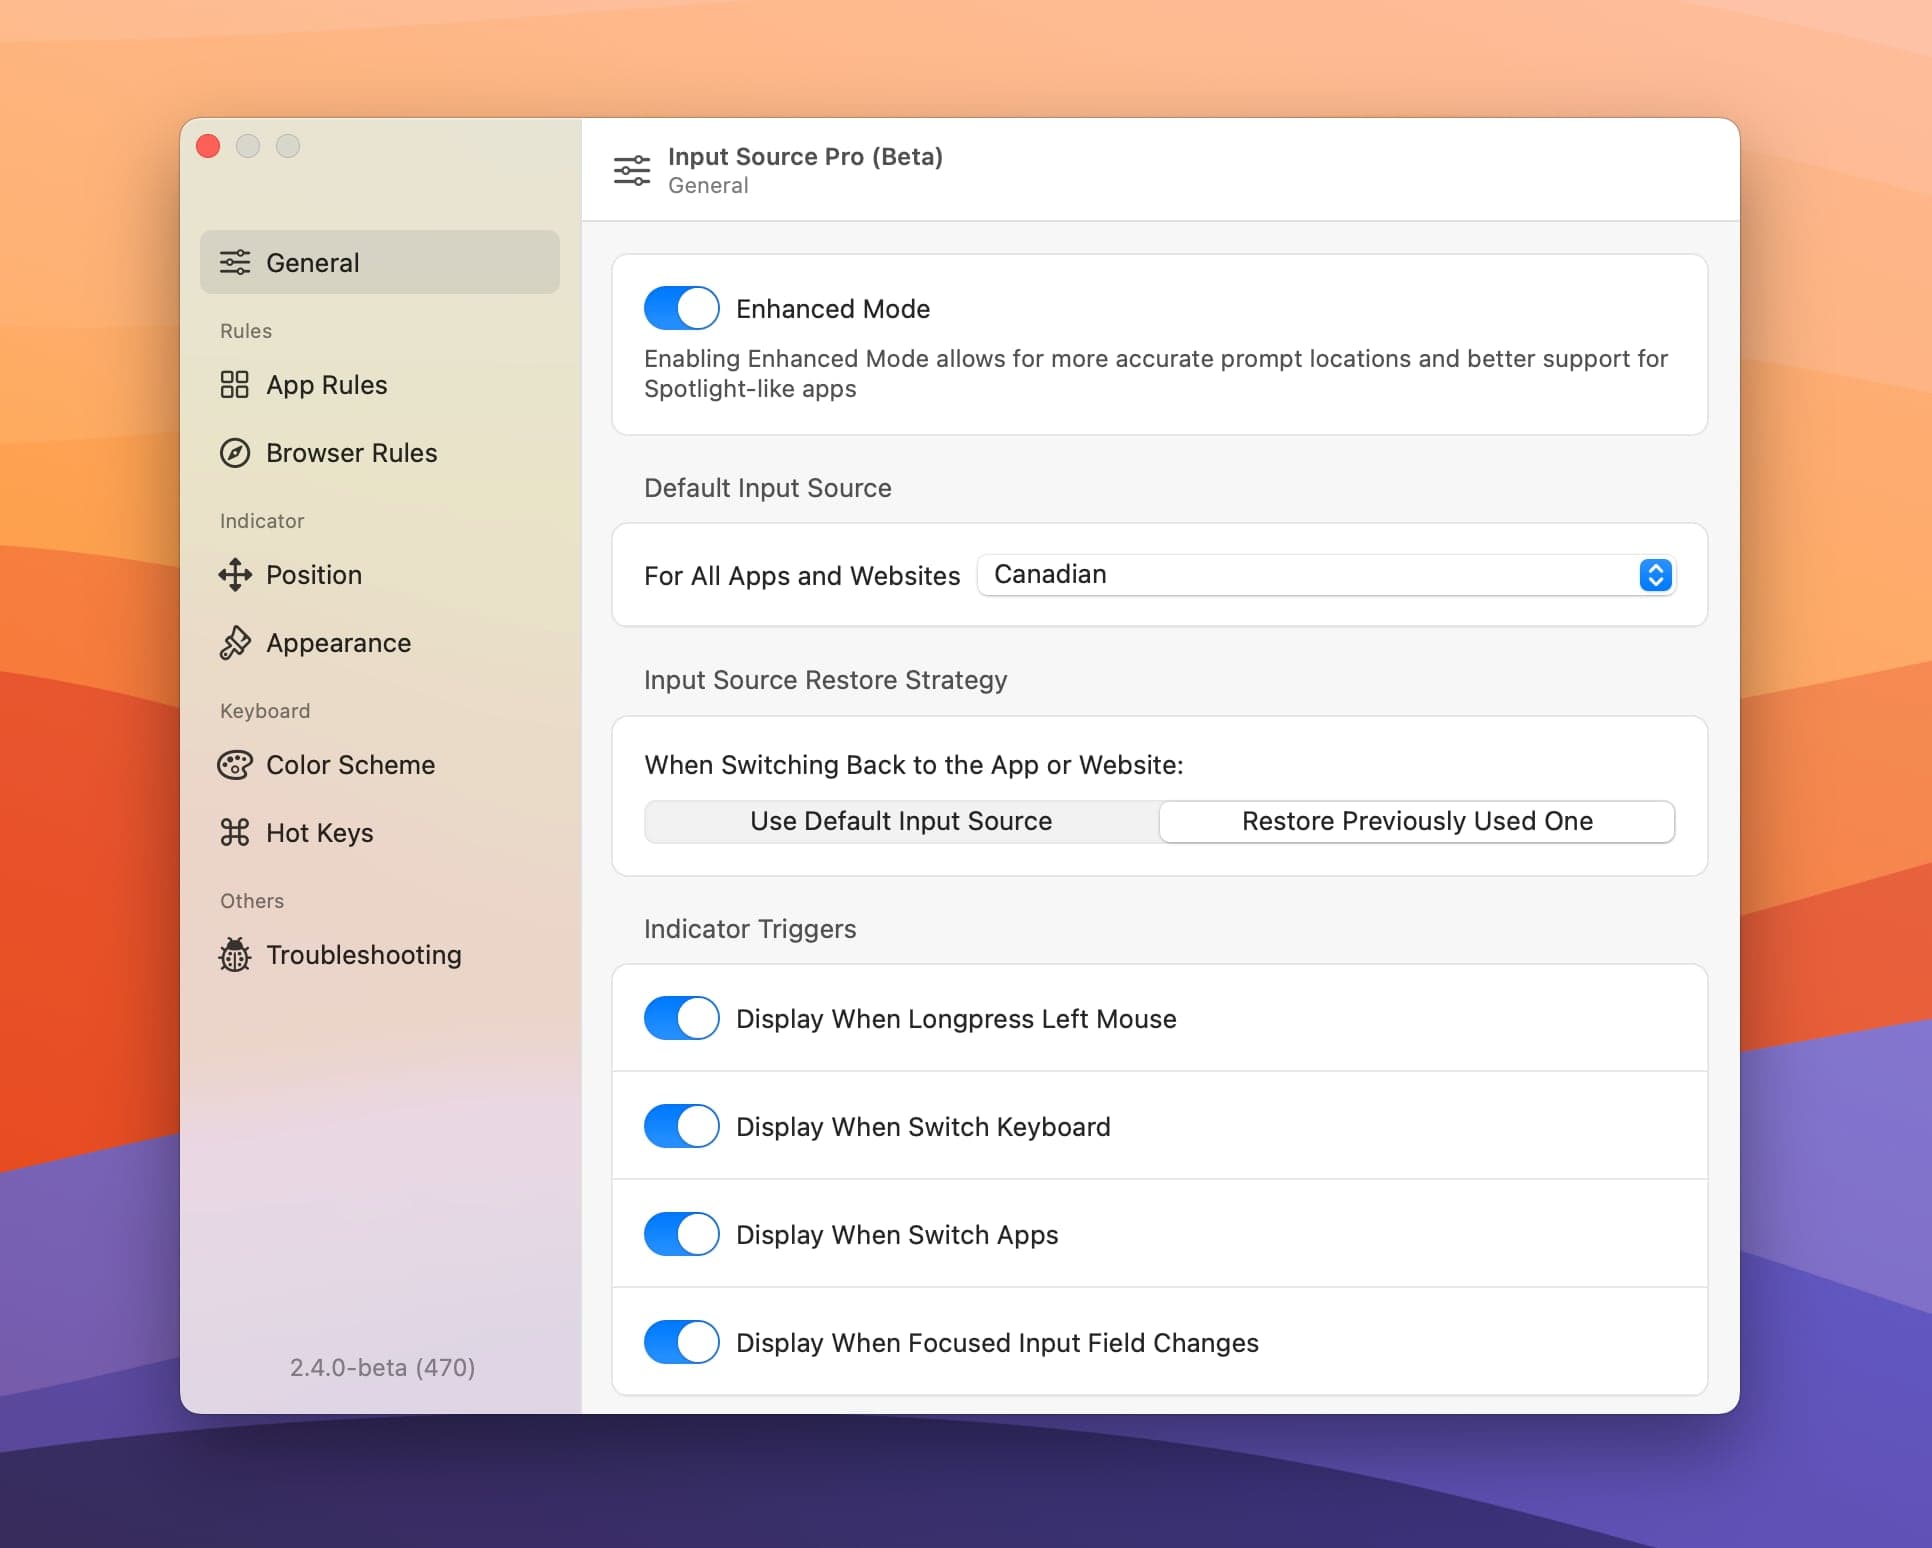Open the Troubleshooting section
This screenshot has width=1932, height=1548.
coord(362,954)
